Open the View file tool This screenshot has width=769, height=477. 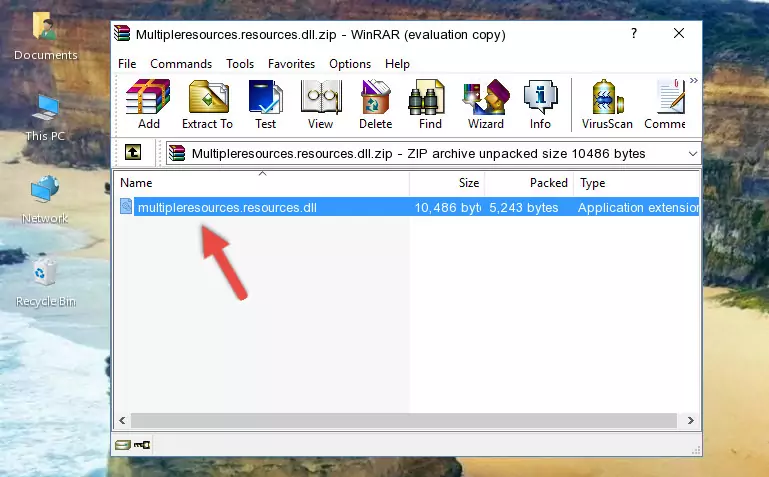(321, 104)
